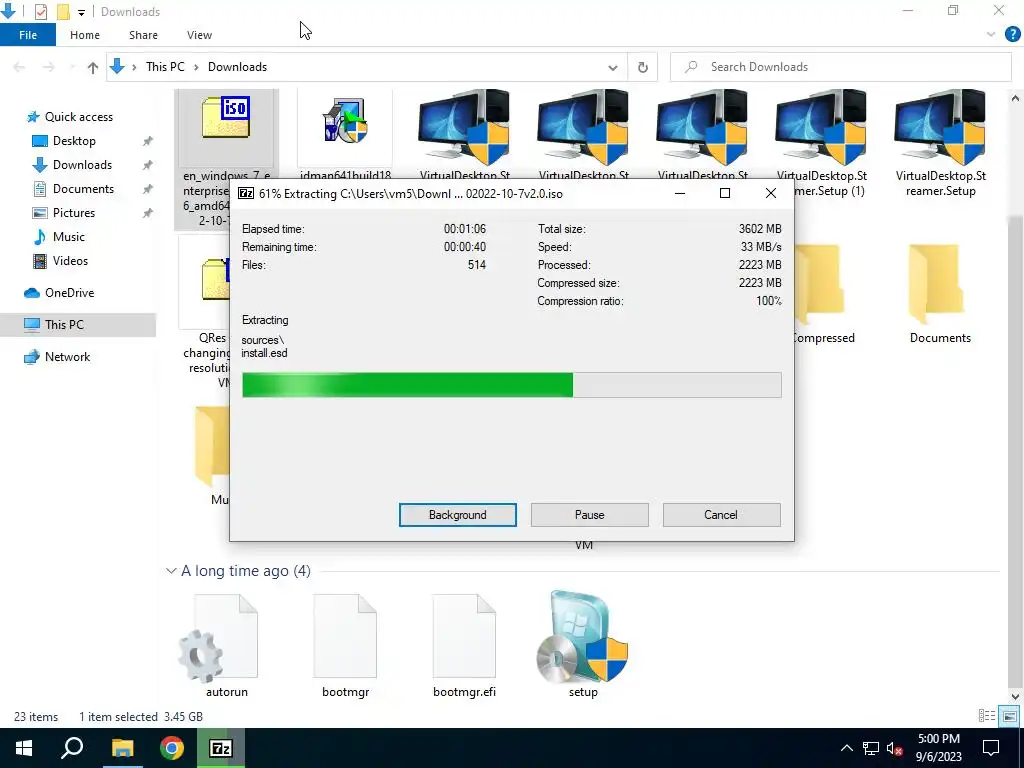The image size is (1024, 768).
Task: Select the bootmgr file icon
Action: (345, 637)
